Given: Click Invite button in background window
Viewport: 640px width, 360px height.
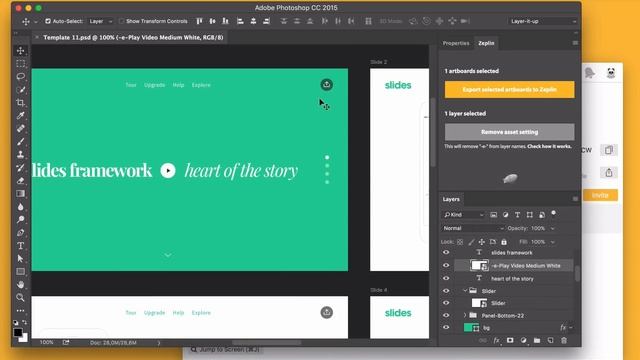Looking at the screenshot, I should tap(600, 195).
